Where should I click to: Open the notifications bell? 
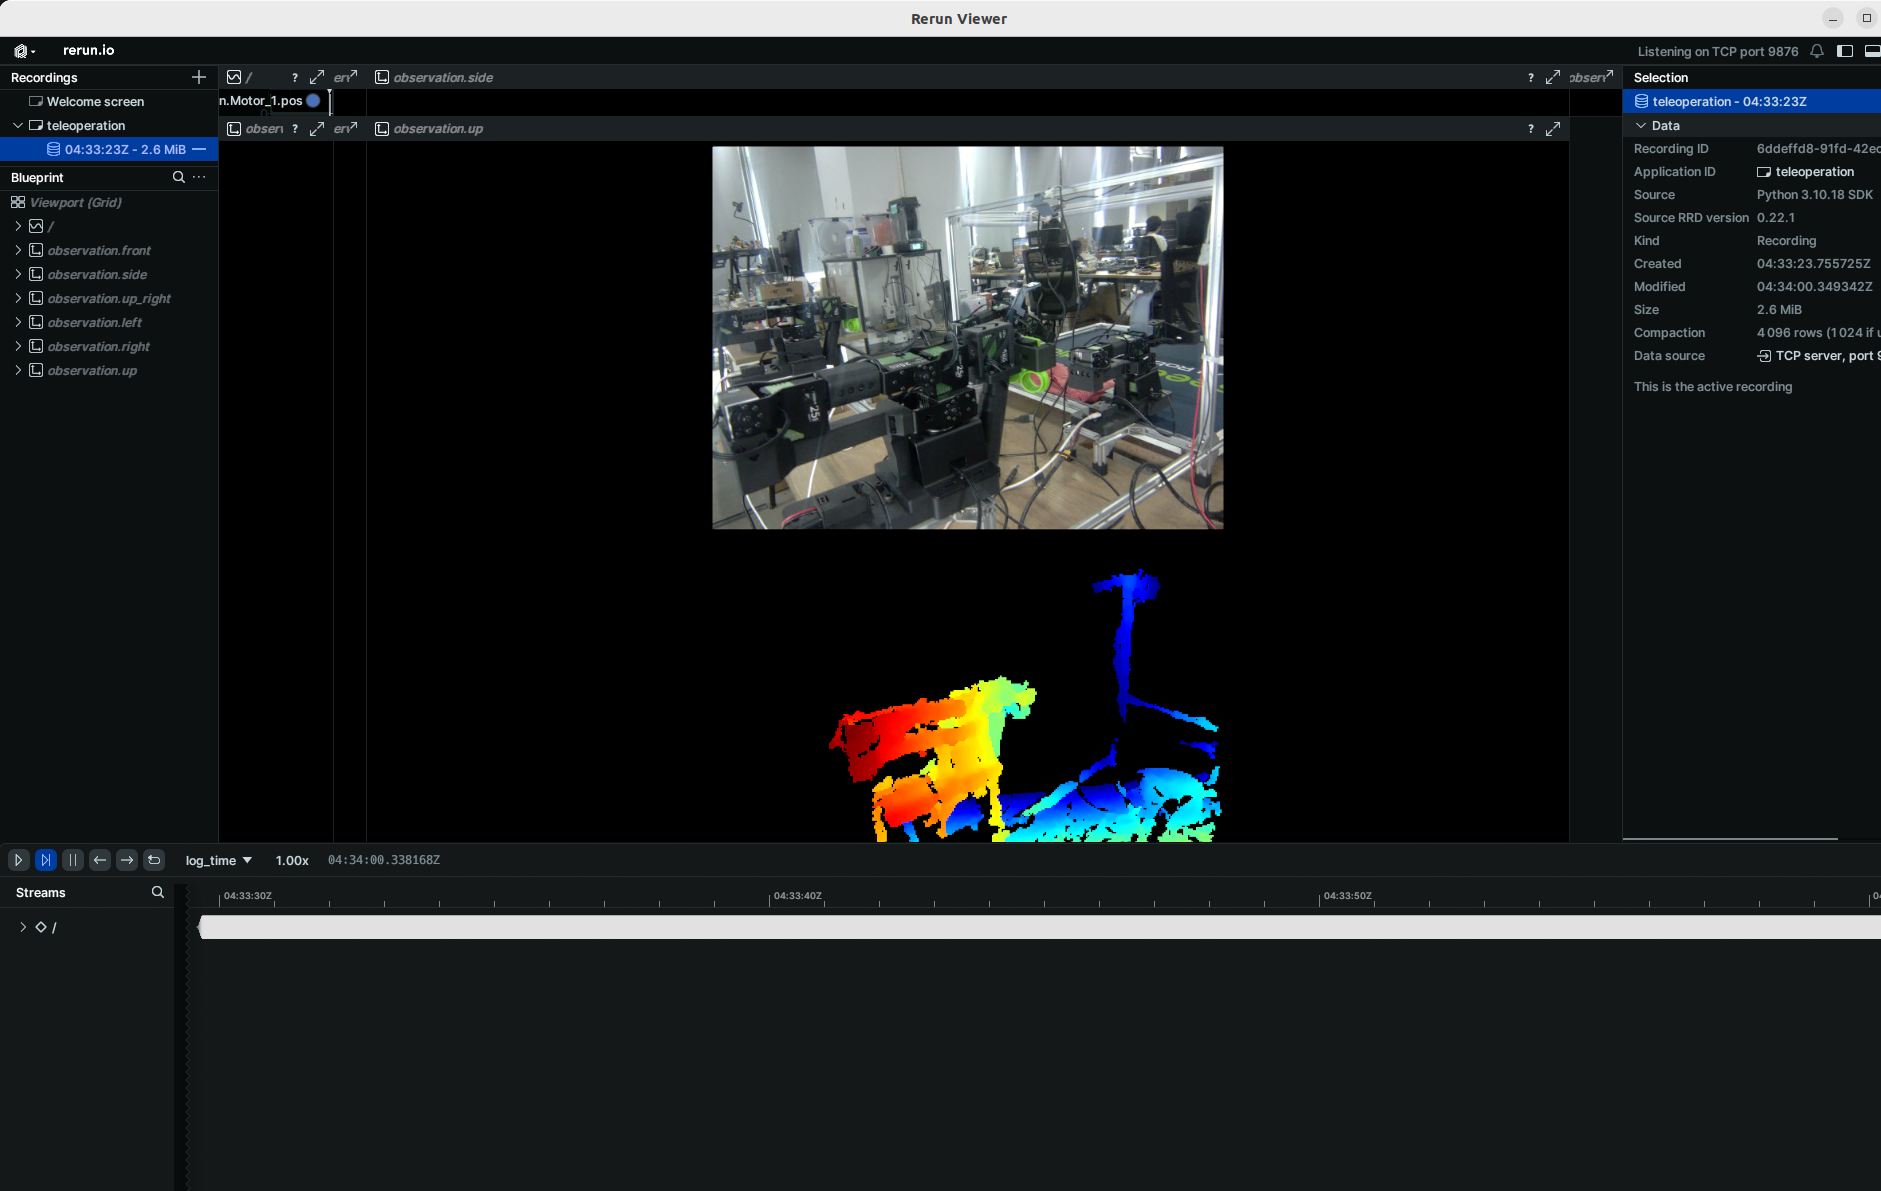point(1817,51)
